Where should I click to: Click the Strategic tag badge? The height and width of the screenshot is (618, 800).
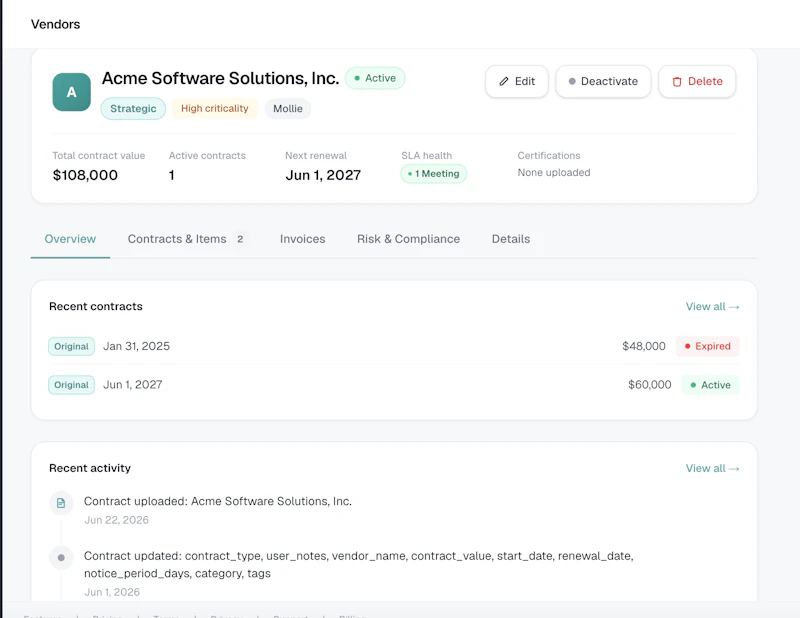pos(133,109)
